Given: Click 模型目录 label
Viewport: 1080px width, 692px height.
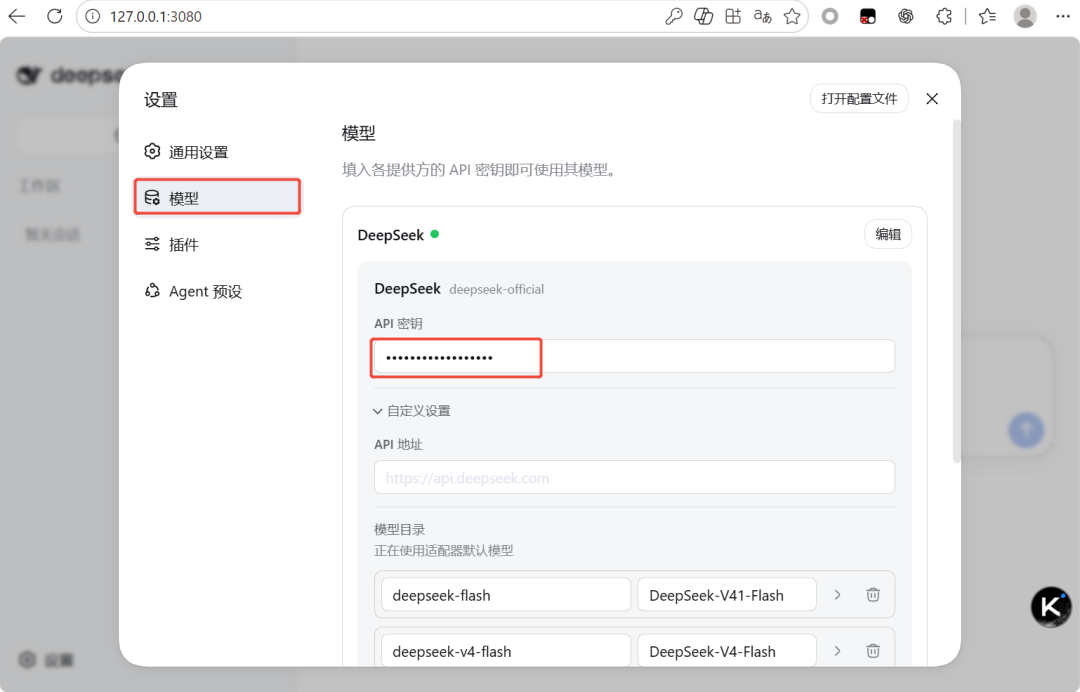Looking at the screenshot, I should tap(399, 530).
